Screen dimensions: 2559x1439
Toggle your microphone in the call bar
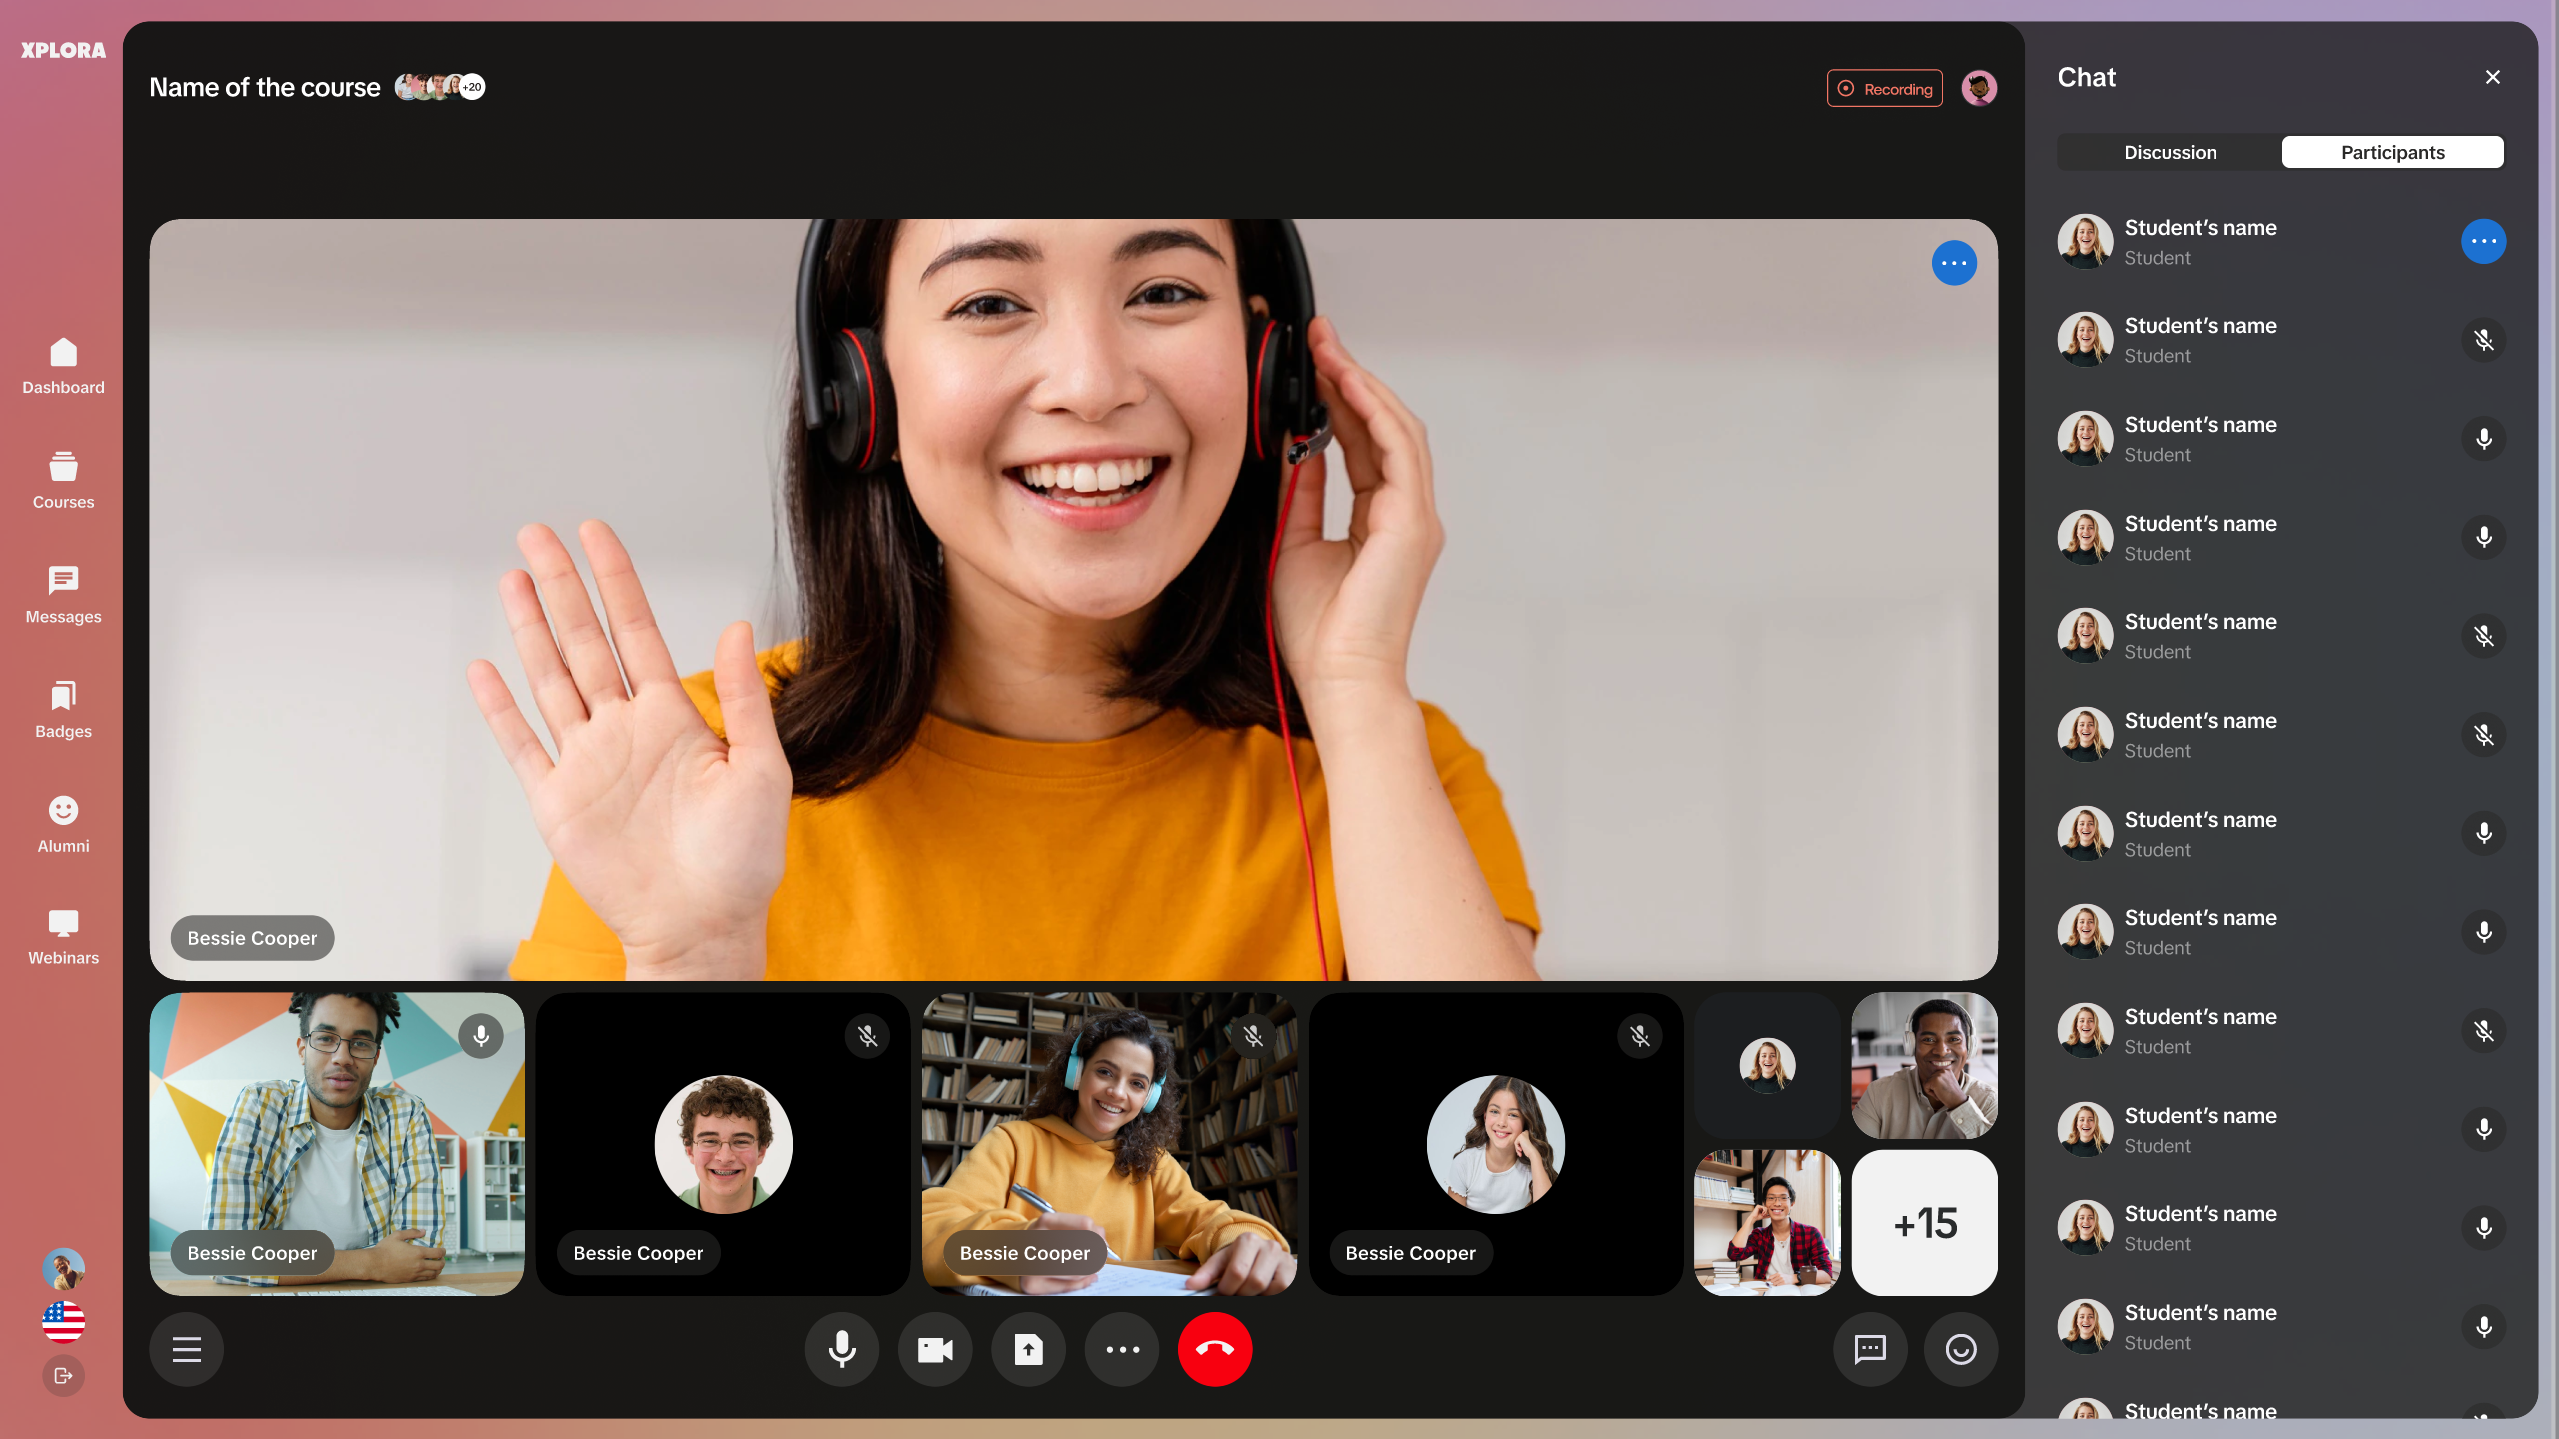[842, 1350]
